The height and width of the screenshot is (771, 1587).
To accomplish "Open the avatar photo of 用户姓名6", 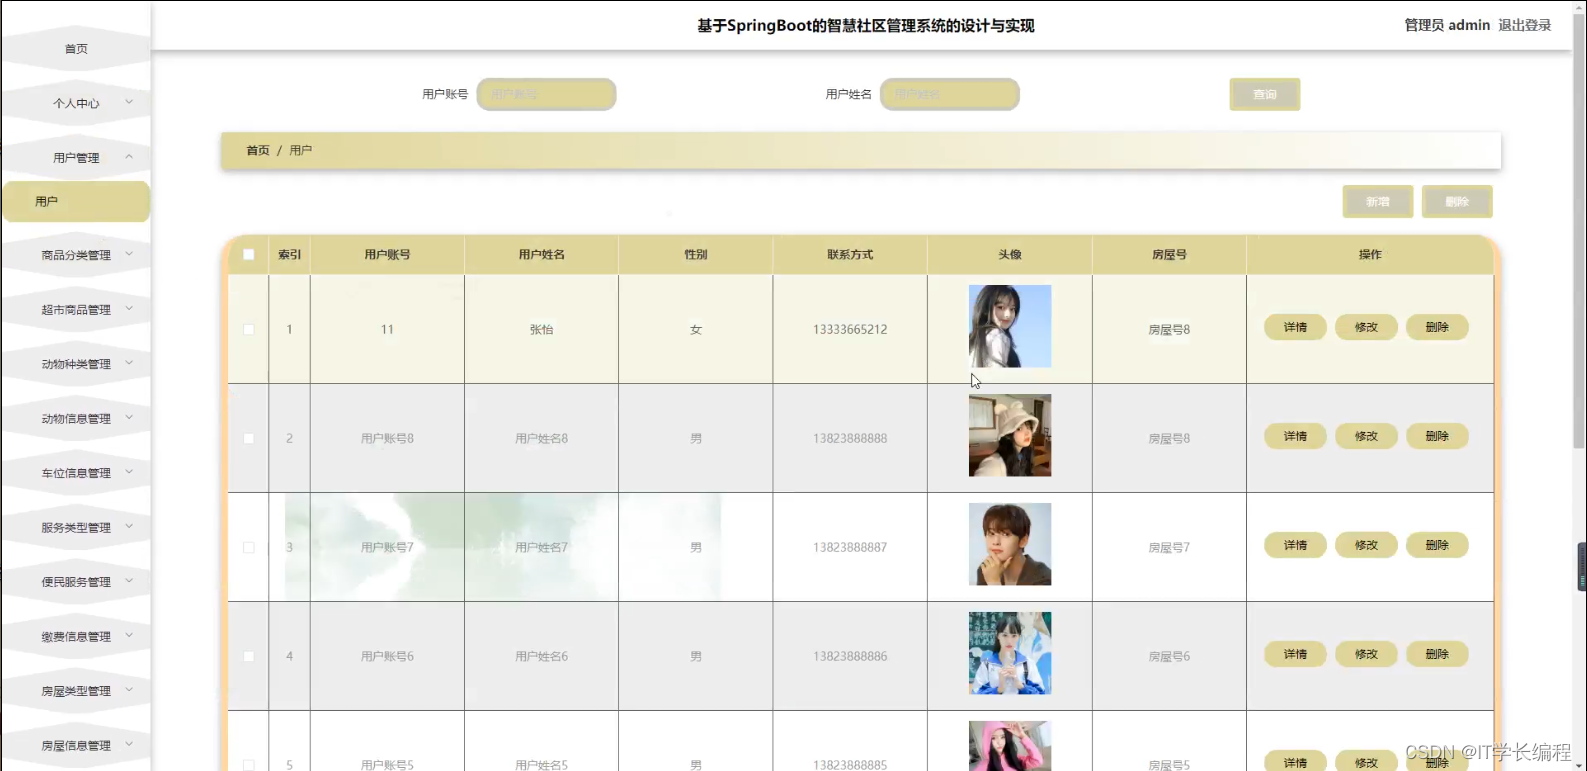I will [1010, 653].
